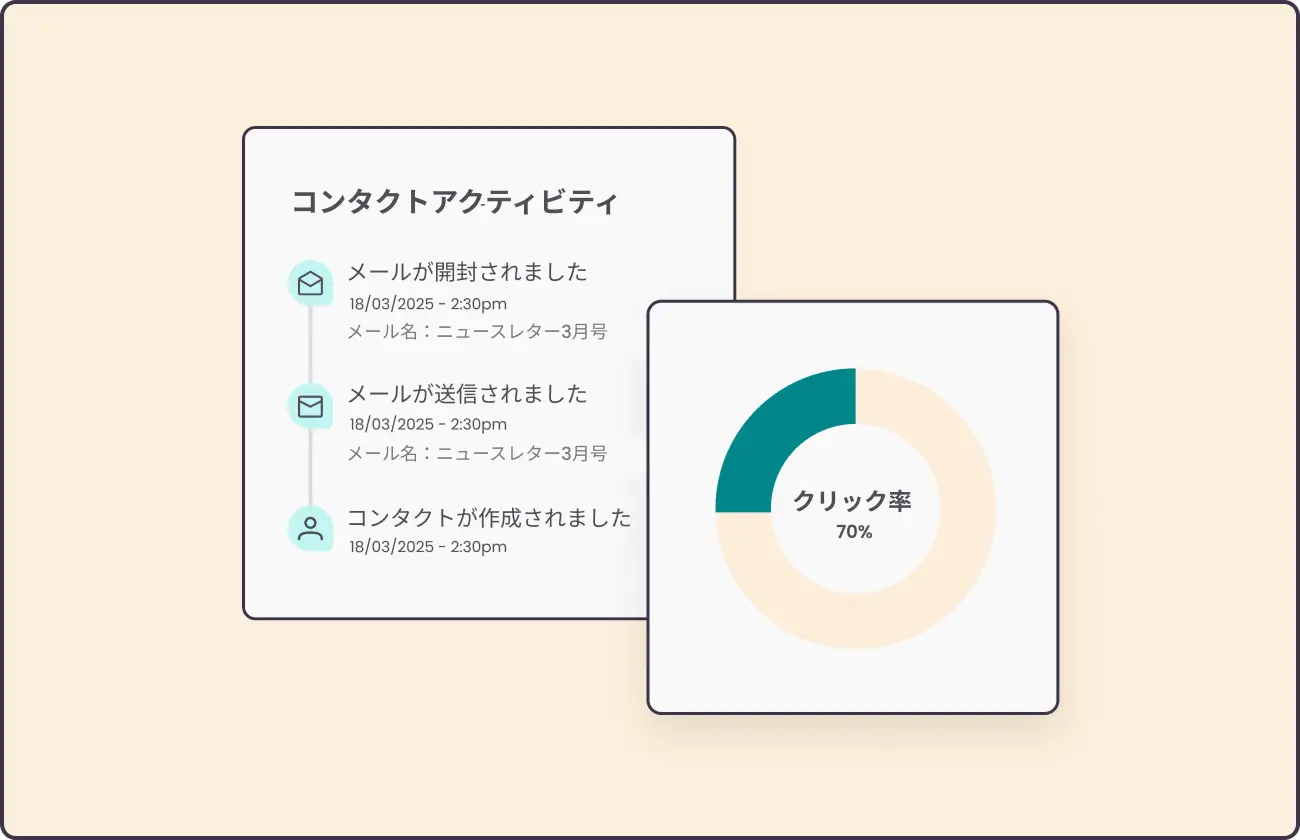The height and width of the screenshot is (840, 1300).
Task: Click the 70% value in the chart
Action: point(854,532)
